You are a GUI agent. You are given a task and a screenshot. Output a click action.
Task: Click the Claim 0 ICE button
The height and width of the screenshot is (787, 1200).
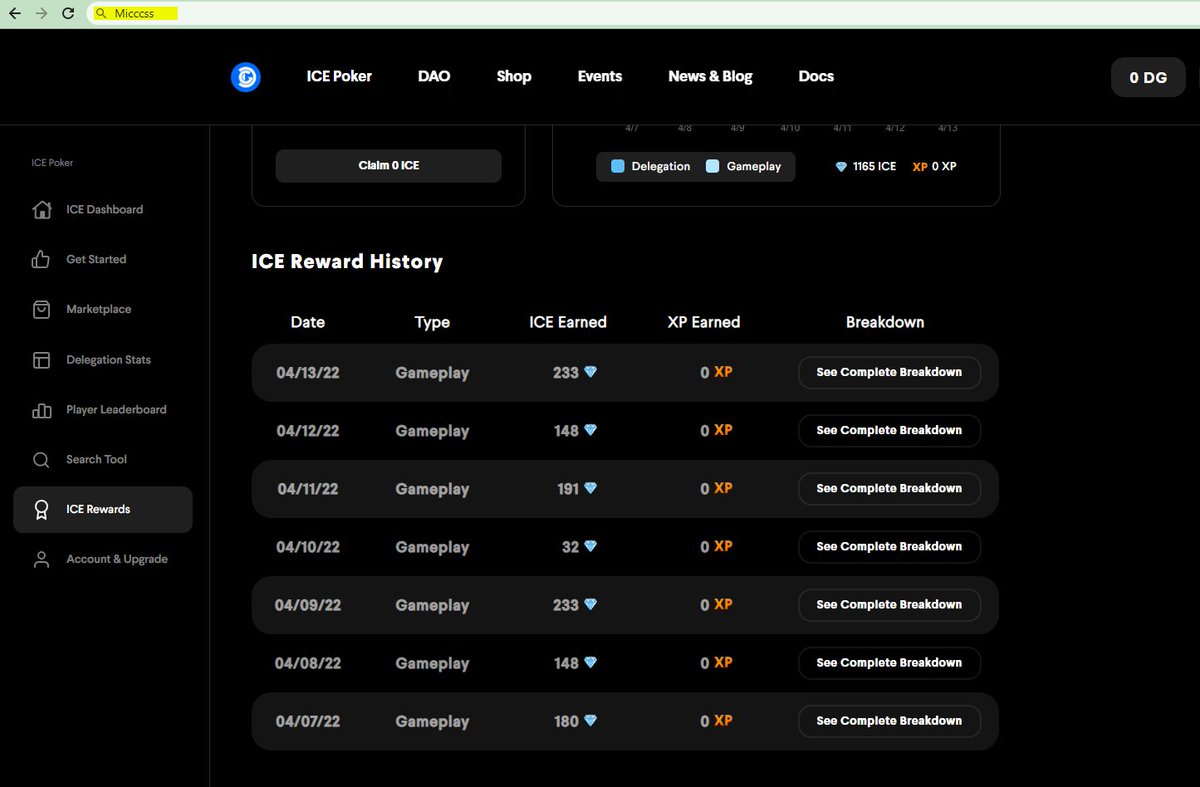(388, 166)
